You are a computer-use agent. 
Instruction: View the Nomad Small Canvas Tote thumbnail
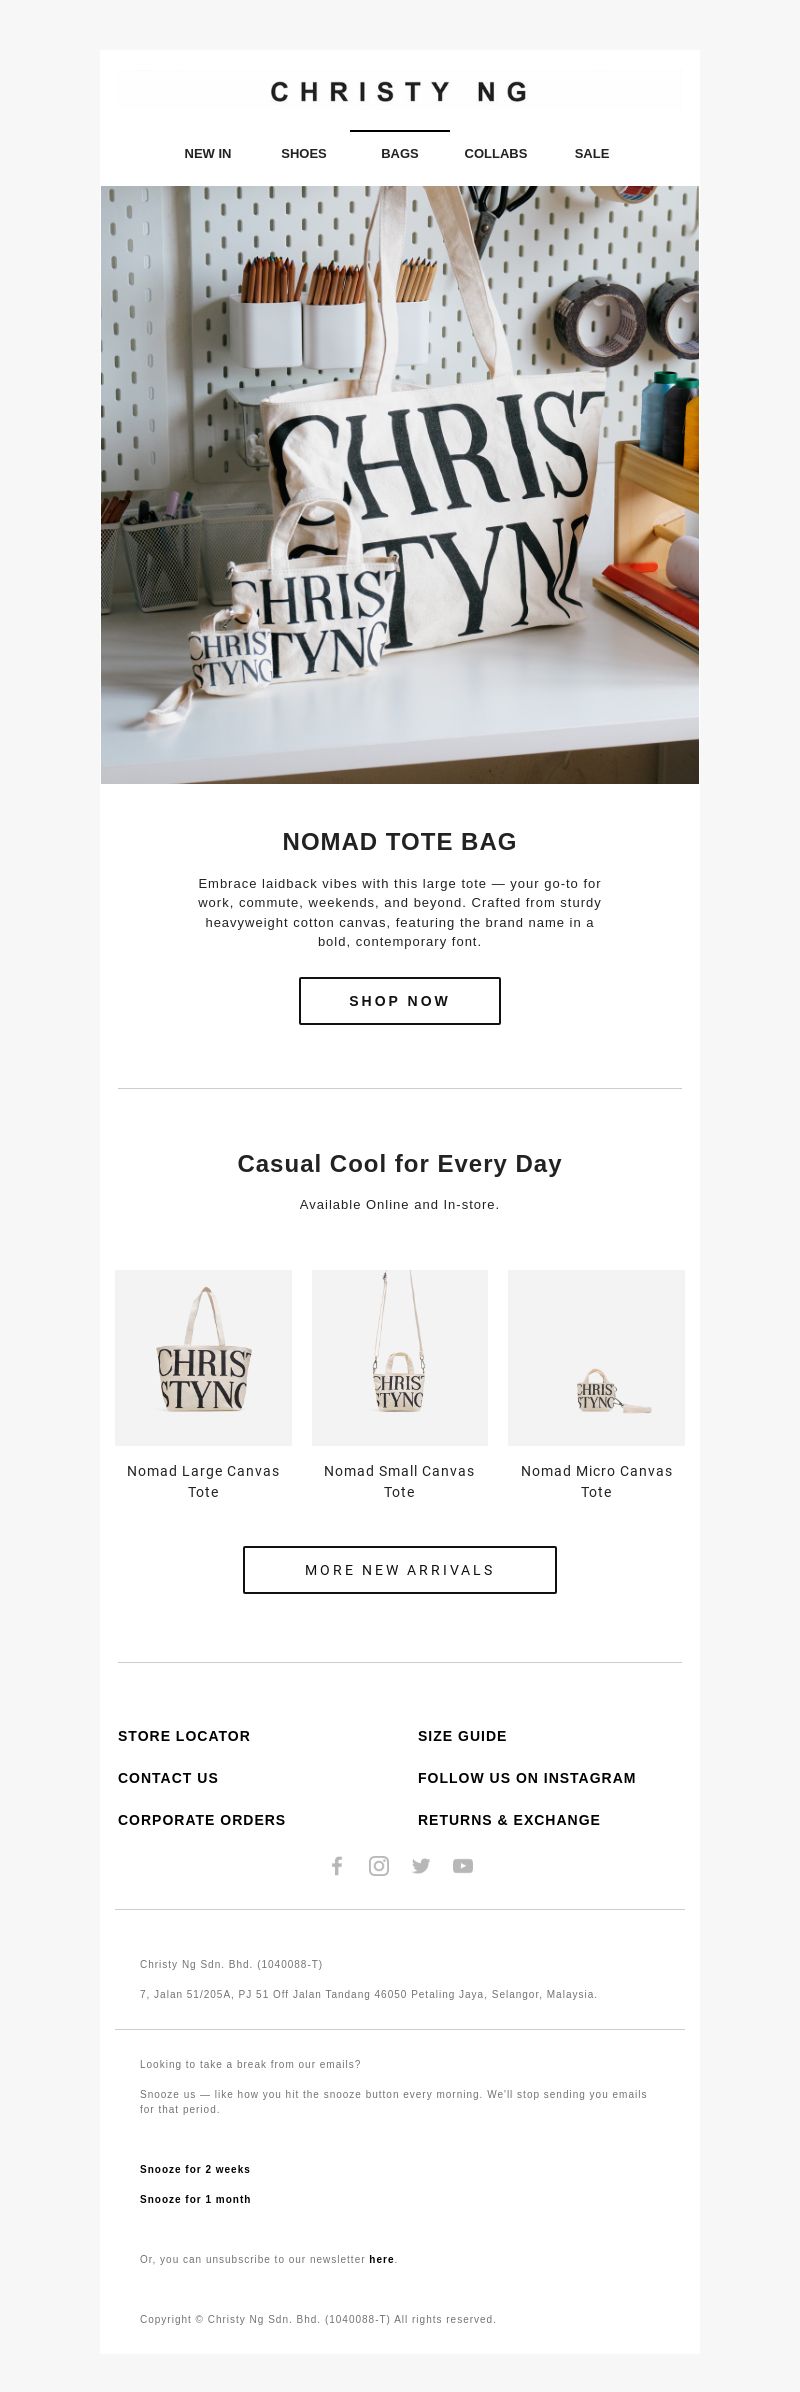(x=400, y=1358)
